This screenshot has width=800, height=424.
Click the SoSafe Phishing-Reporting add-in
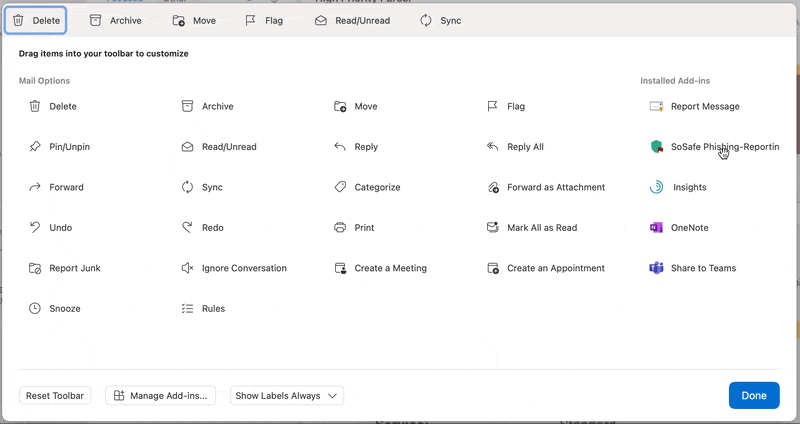click(x=714, y=147)
